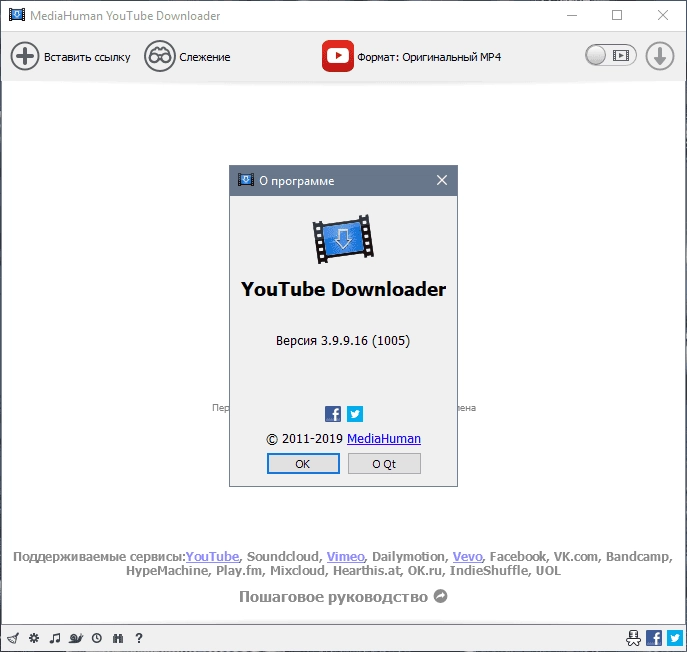Click the icon in the About dialog title bar

tap(246, 180)
